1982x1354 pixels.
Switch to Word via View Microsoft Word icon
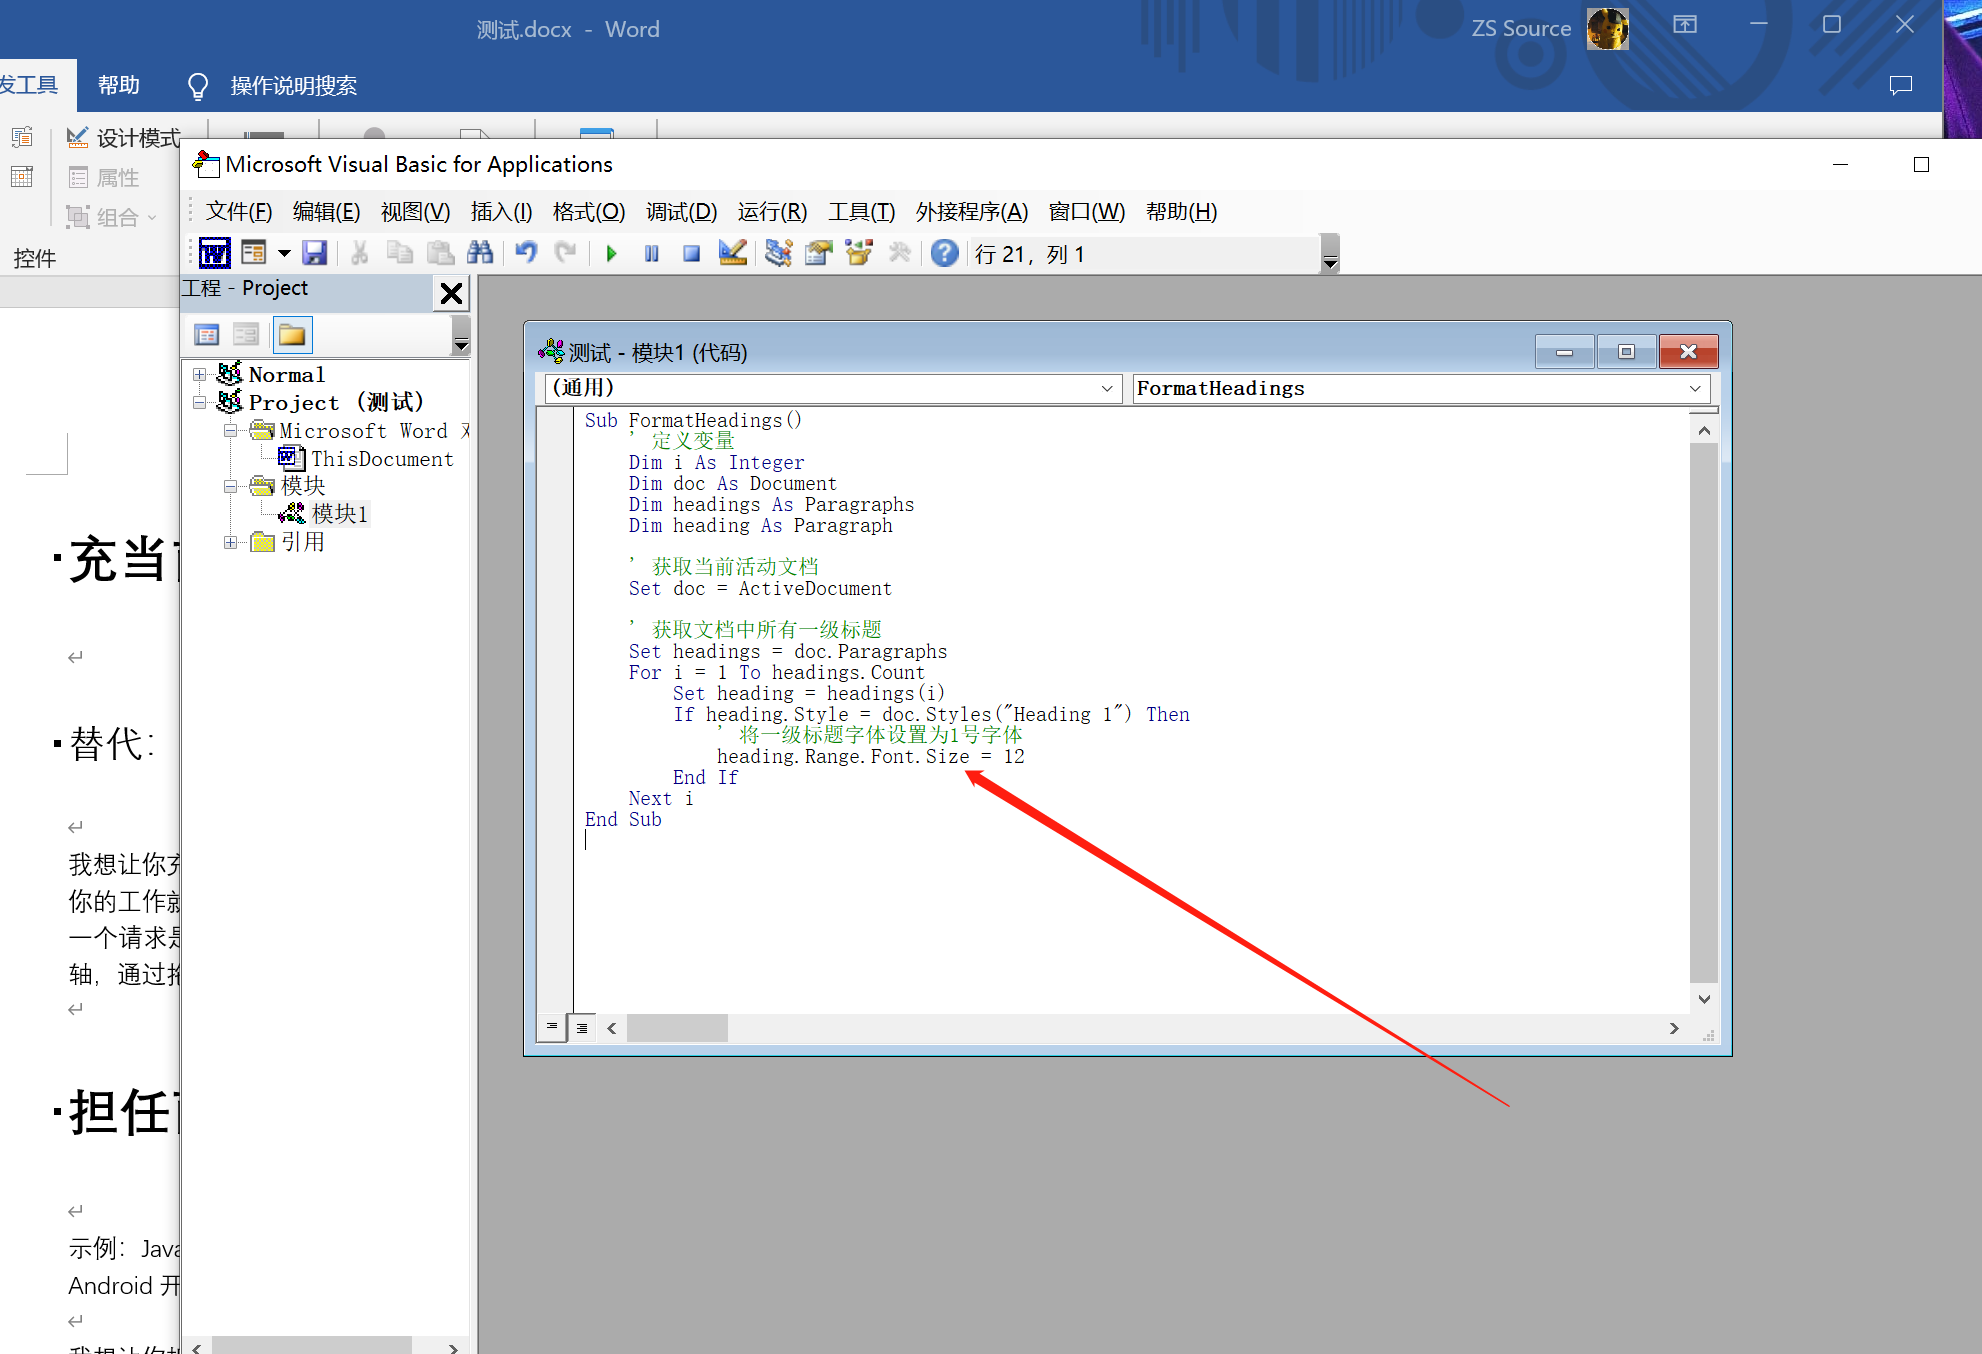pos(214,254)
